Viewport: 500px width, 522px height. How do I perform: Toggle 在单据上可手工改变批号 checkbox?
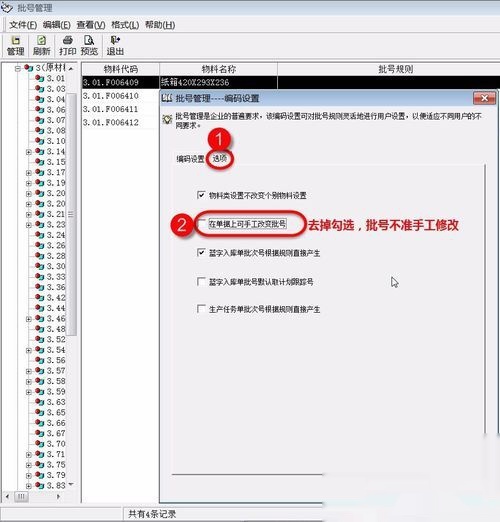coord(201,223)
